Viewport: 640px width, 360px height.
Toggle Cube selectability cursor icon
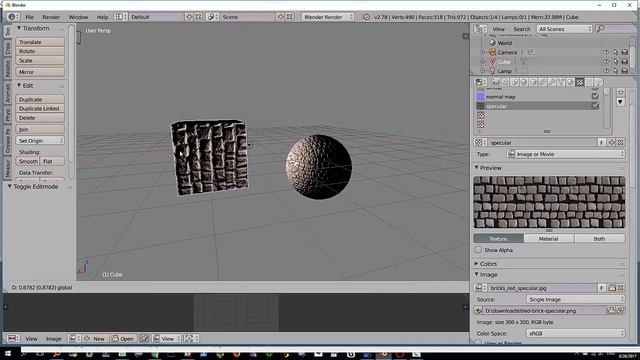tap(616, 62)
